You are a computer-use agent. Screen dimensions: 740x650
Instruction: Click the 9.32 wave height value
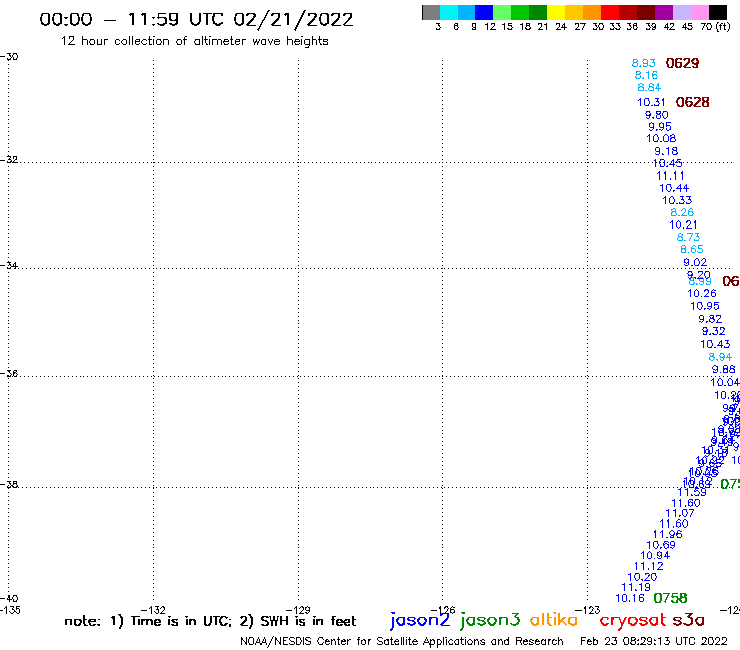(x=714, y=331)
